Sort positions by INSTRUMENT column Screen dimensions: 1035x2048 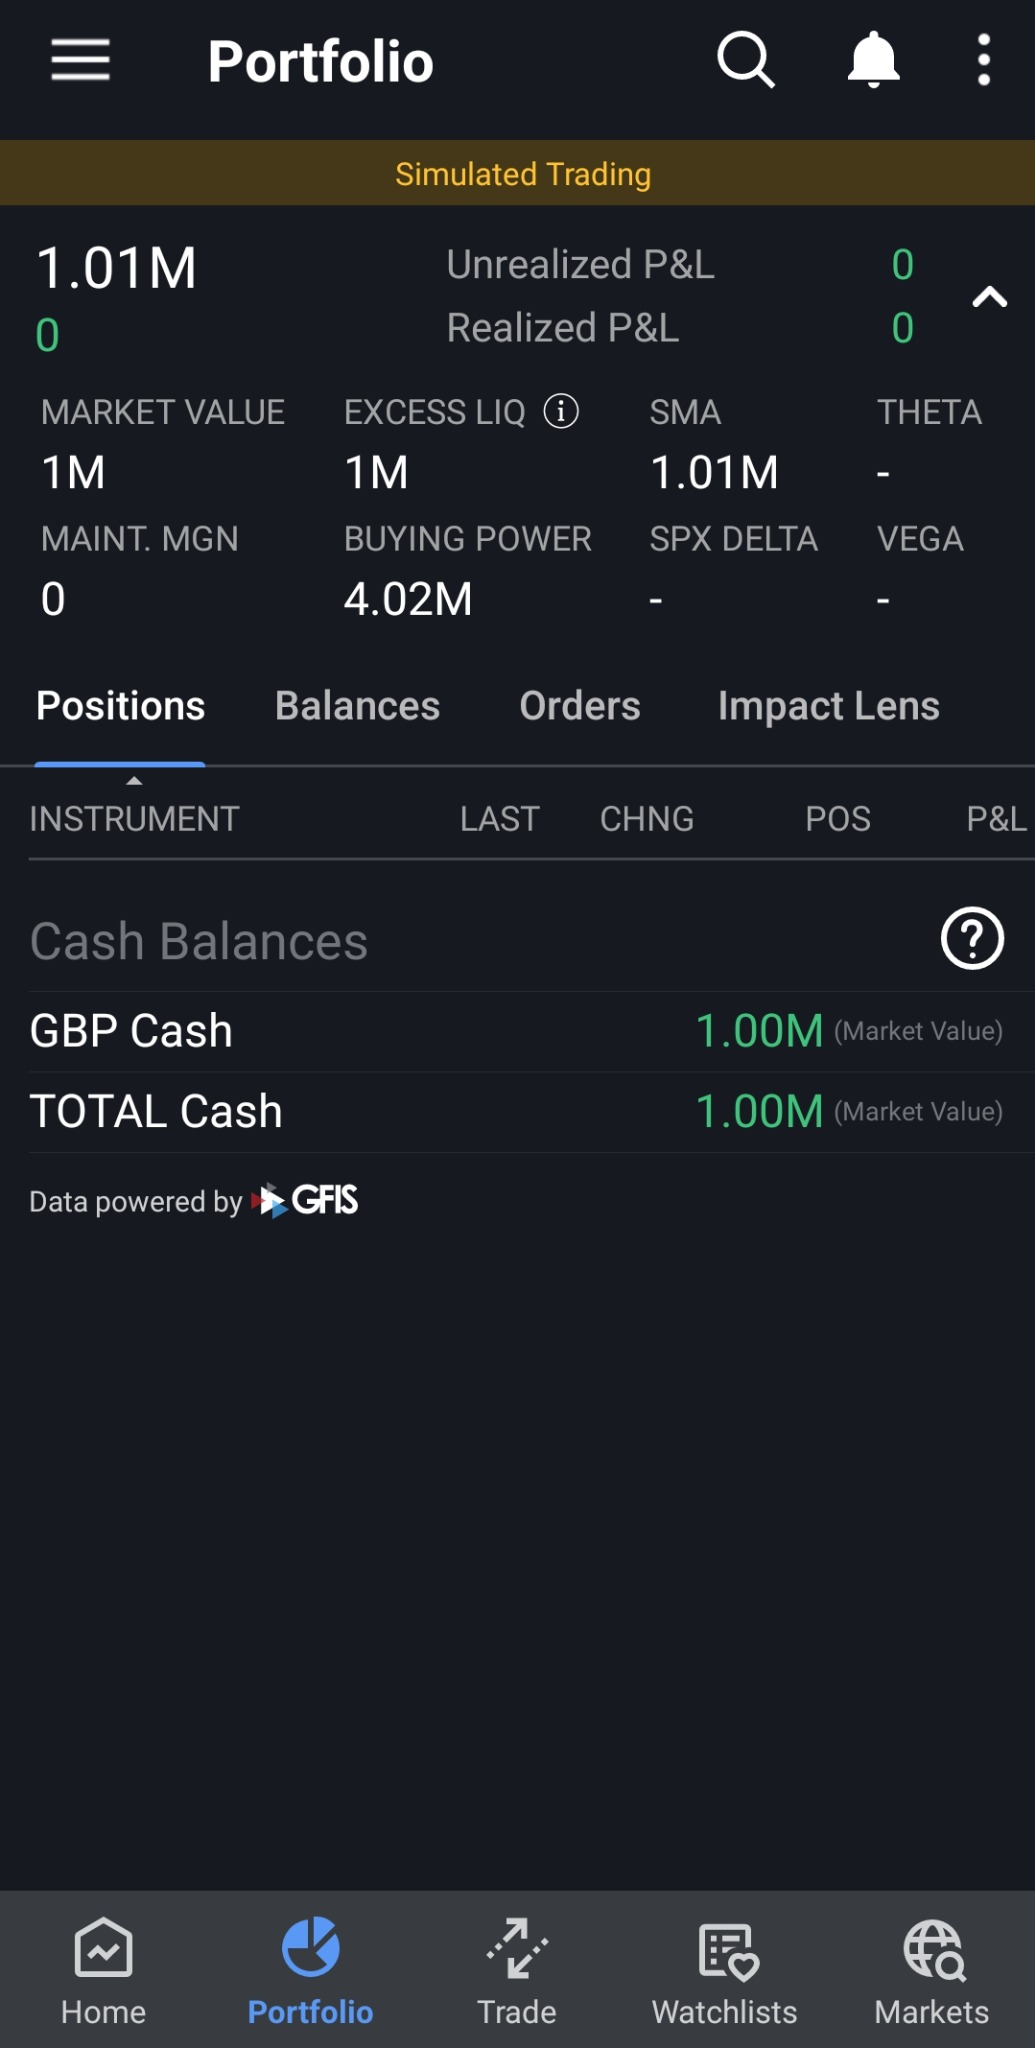[x=134, y=818]
